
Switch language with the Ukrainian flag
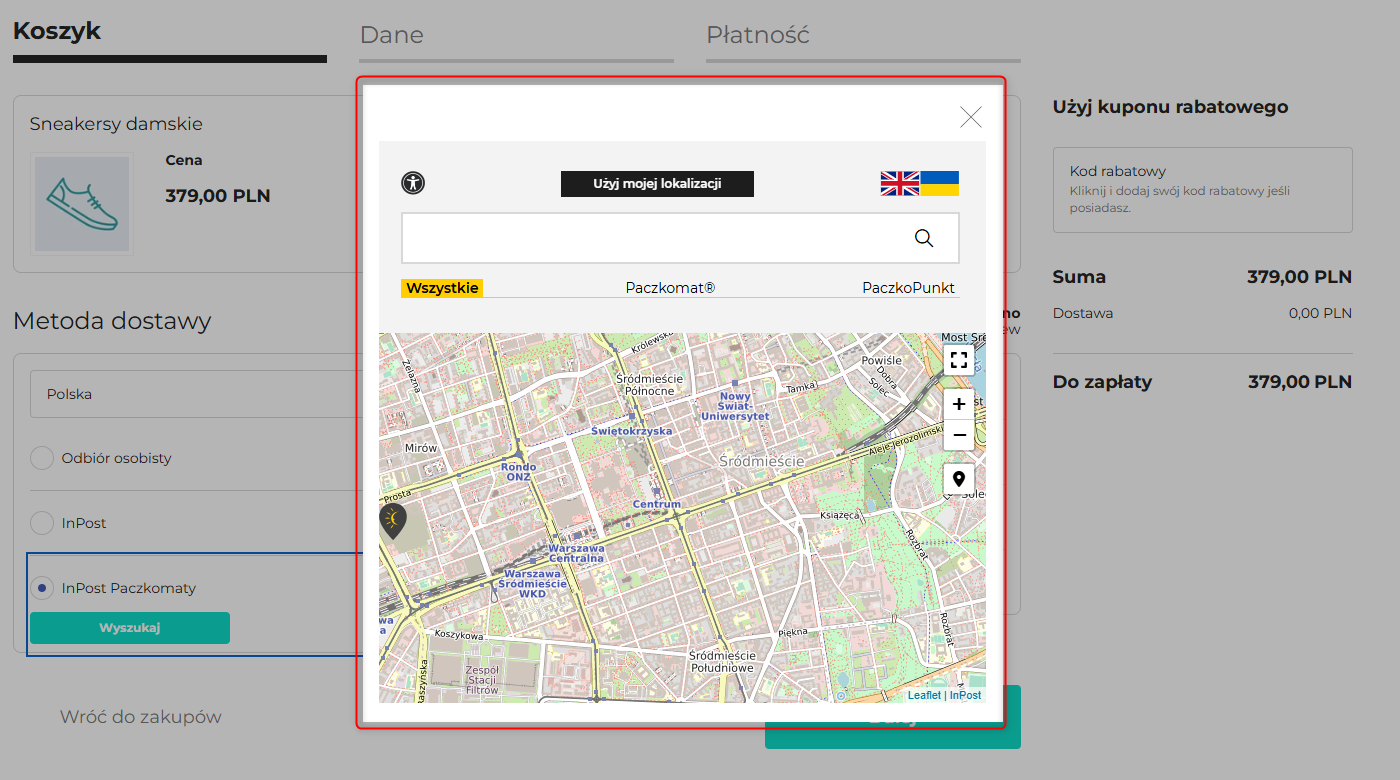[x=940, y=183]
